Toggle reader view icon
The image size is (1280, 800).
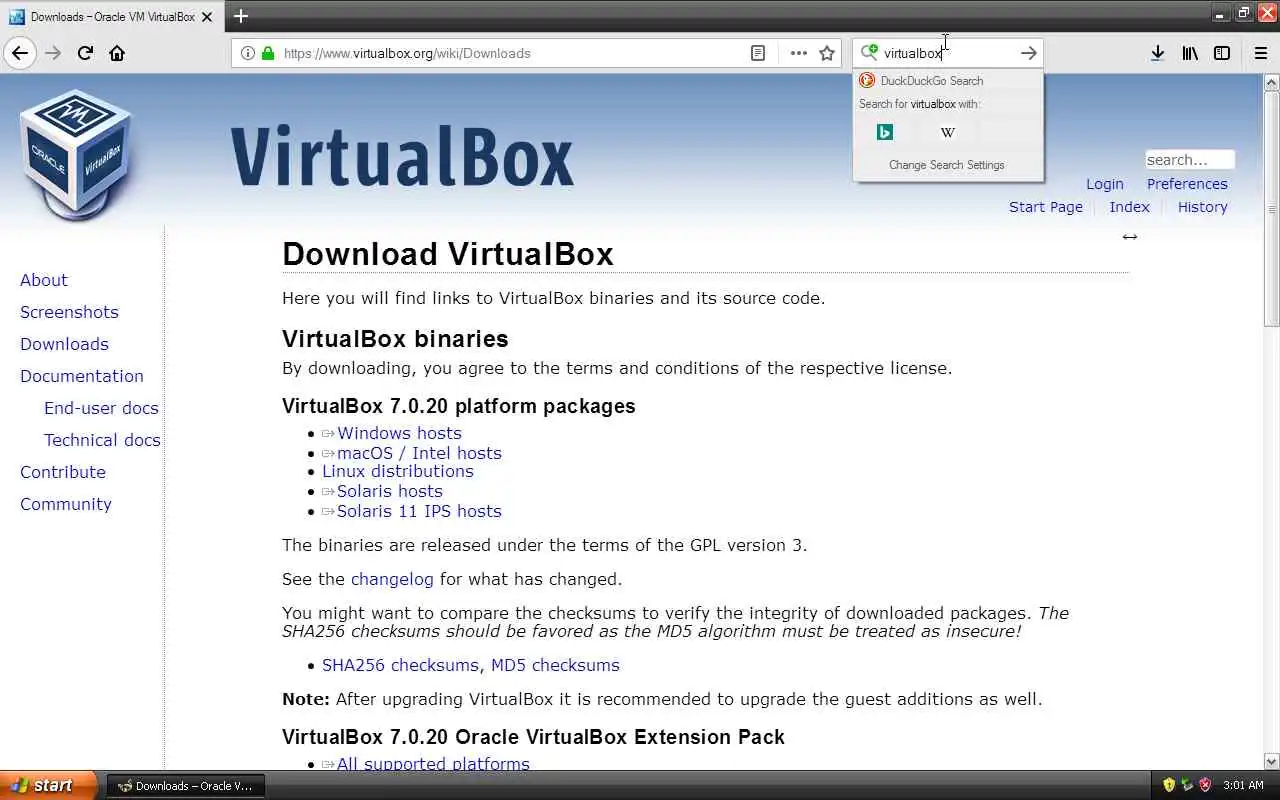pyautogui.click(x=758, y=53)
